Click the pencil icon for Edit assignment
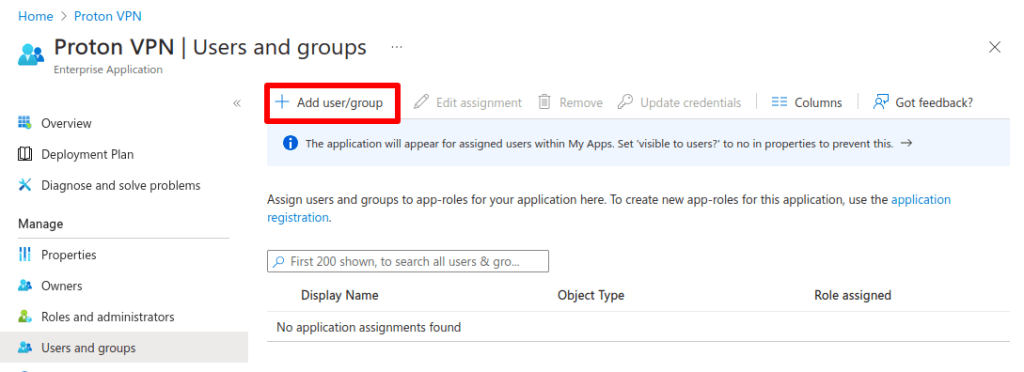The height and width of the screenshot is (372, 1024). 421,102
